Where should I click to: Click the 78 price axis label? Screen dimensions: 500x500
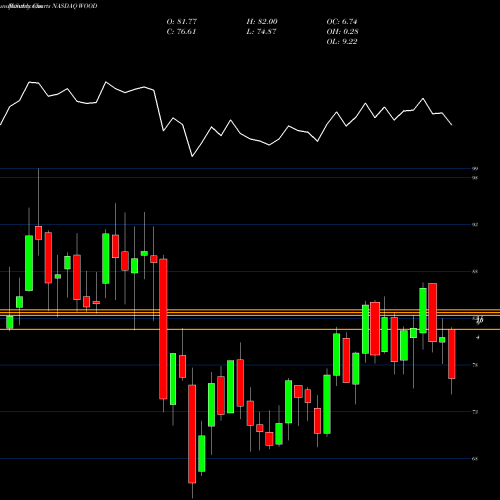pyautogui.click(x=475, y=365)
